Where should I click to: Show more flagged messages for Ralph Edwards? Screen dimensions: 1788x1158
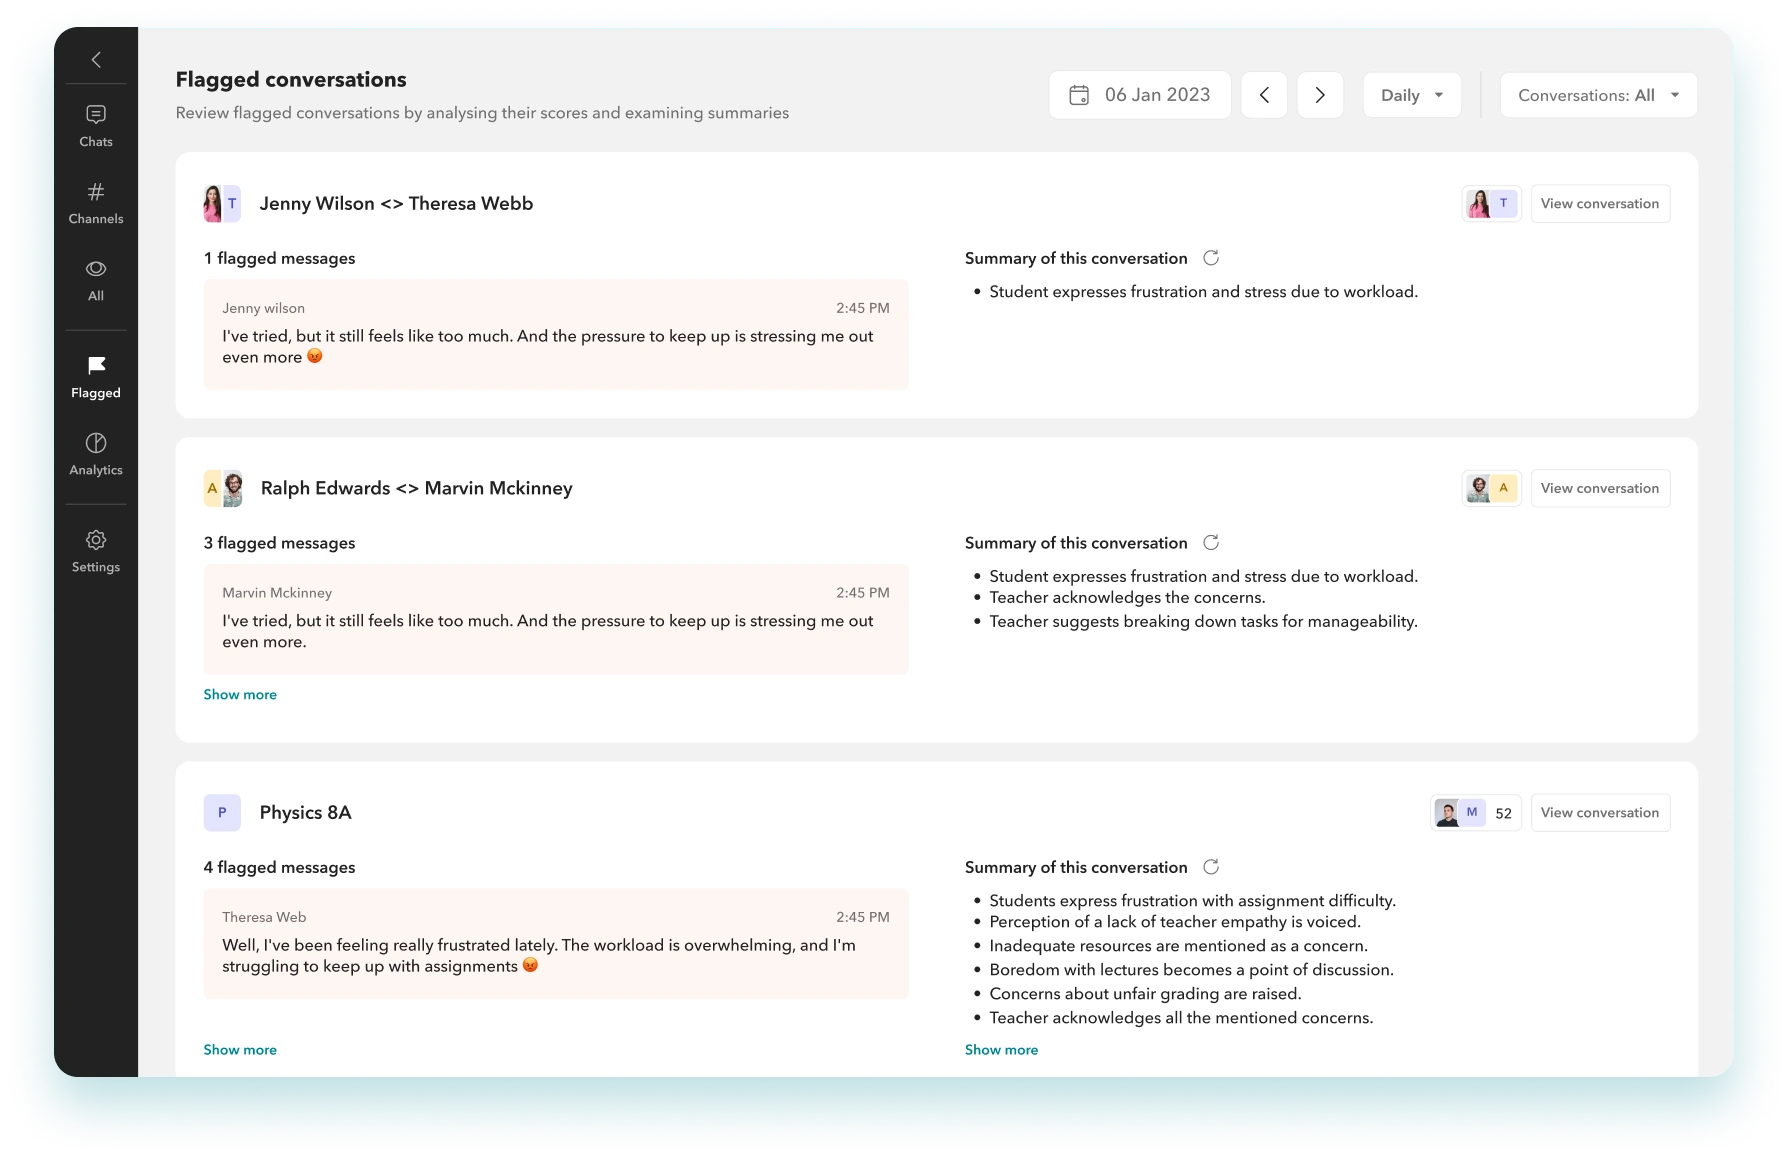click(240, 695)
